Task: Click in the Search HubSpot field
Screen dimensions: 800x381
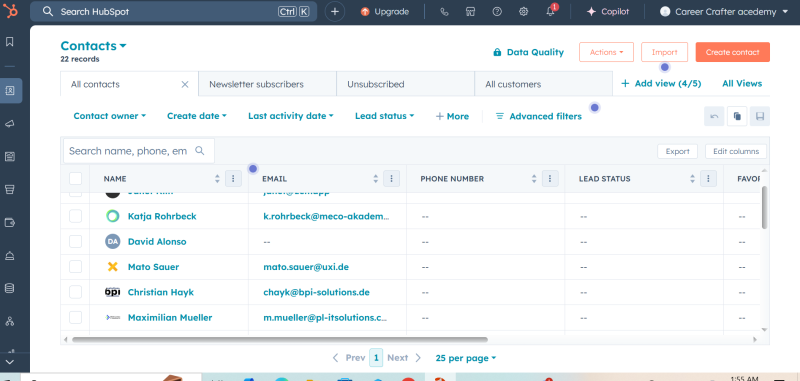Action: pos(173,12)
